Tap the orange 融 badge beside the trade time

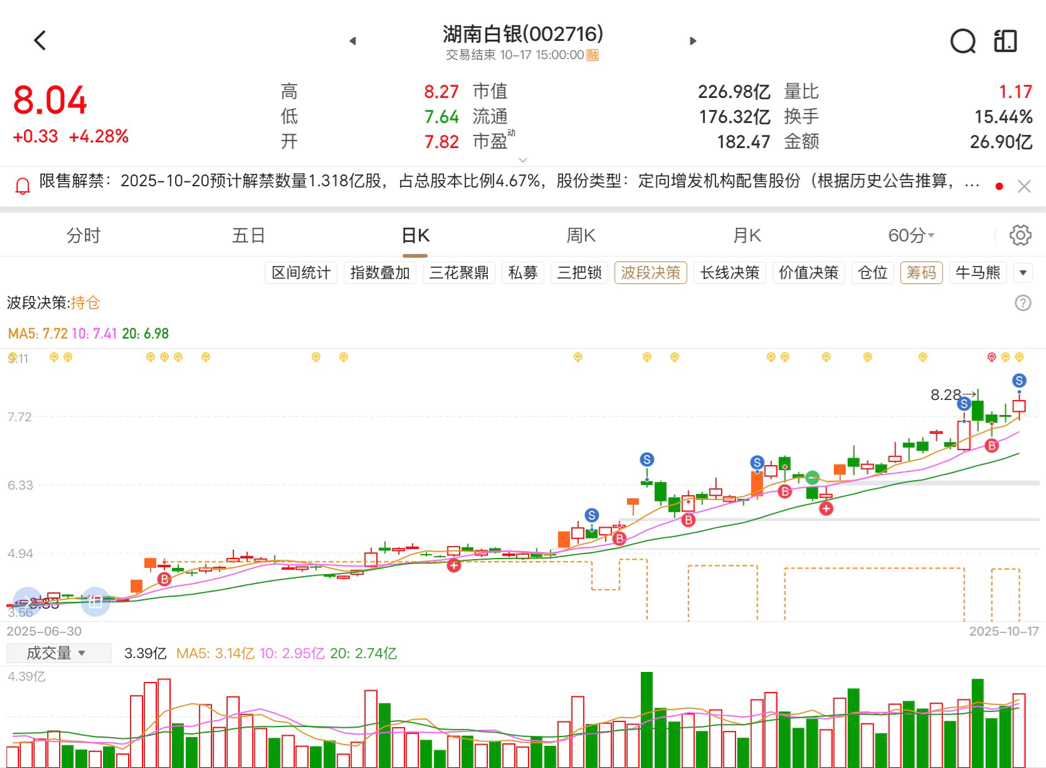592,55
